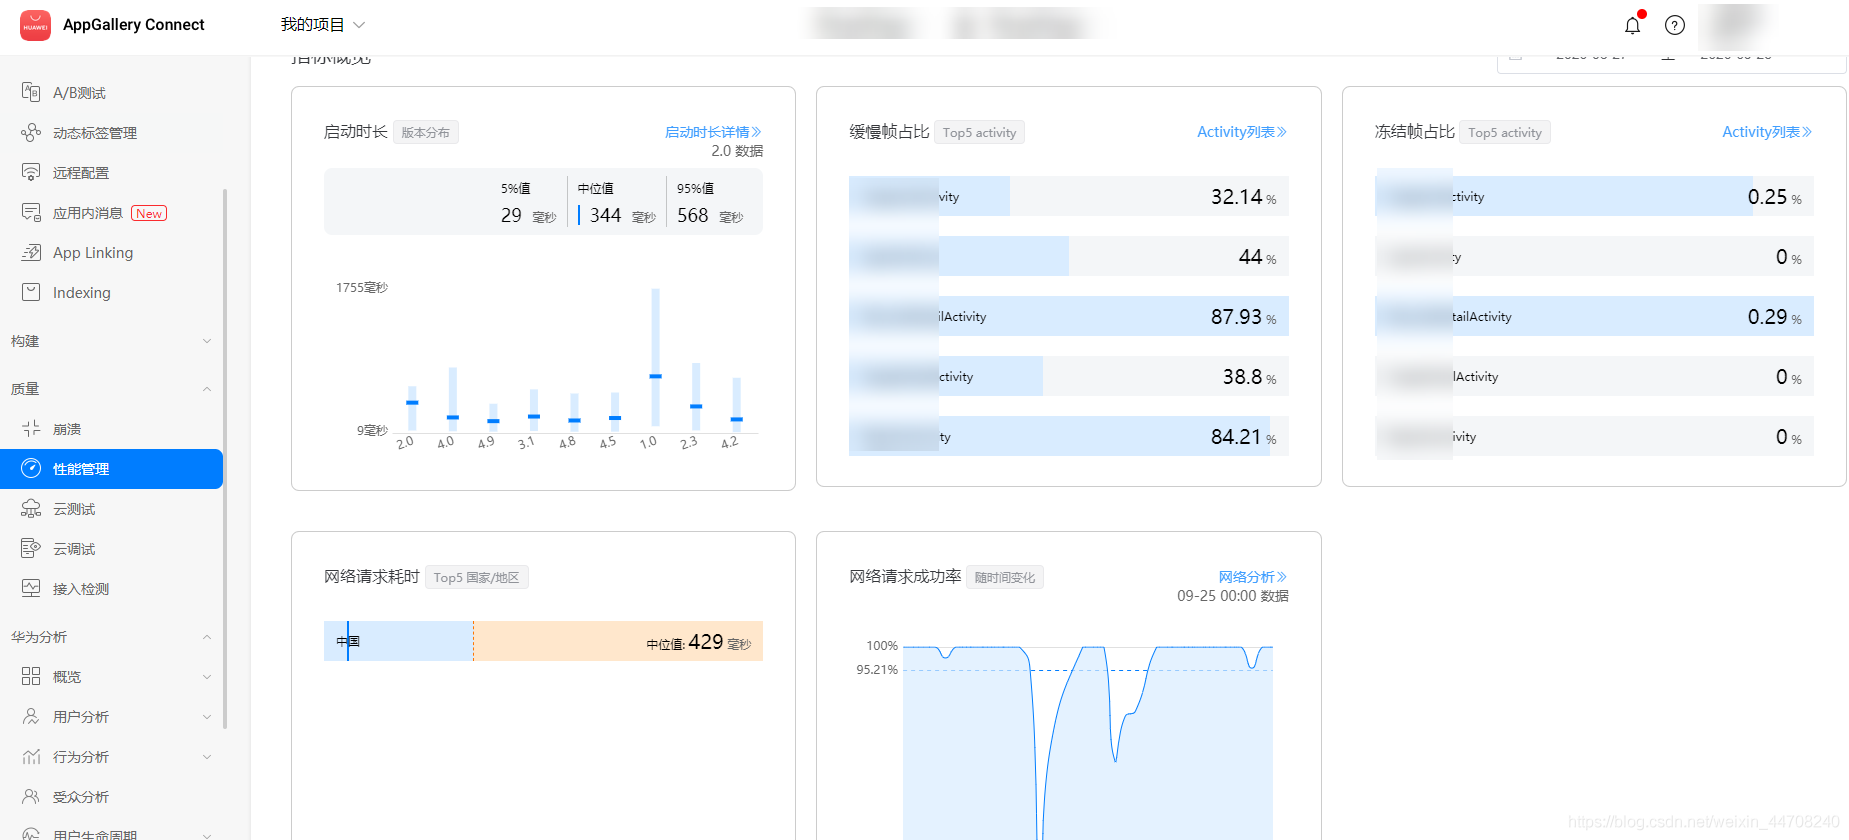Click the 行为分析 chart icon
The height and width of the screenshot is (840, 1849).
31,756
